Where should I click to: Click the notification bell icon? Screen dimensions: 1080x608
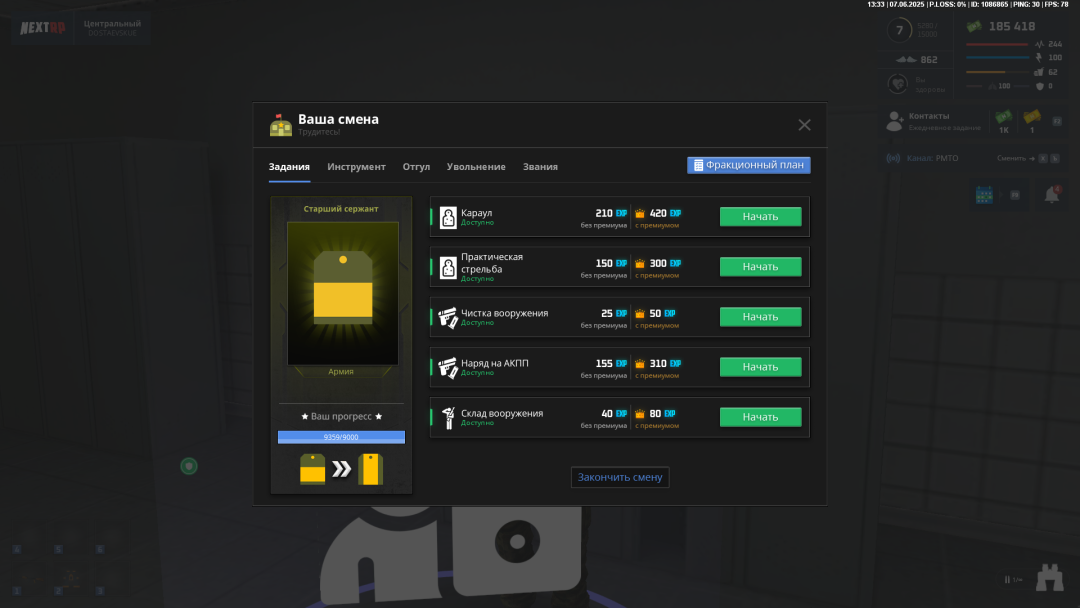(x=1052, y=195)
